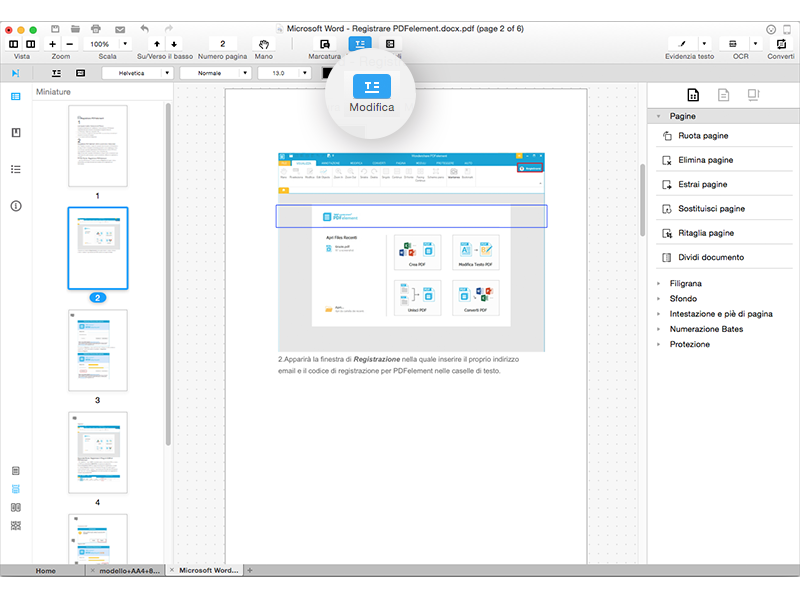This screenshot has height=600, width=800.
Task: Open the OCR dropdown arrow
Action: (755, 44)
